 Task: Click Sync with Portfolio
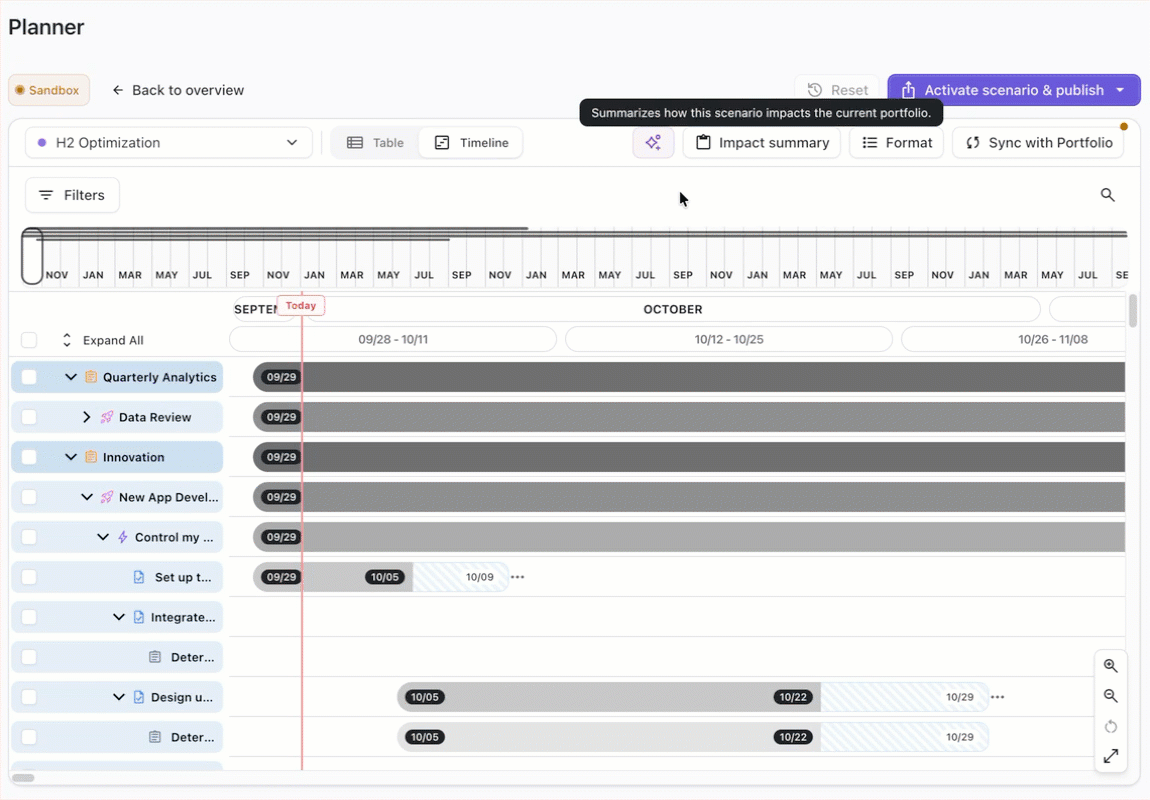pyautogui.click(x=1039, y=142)
